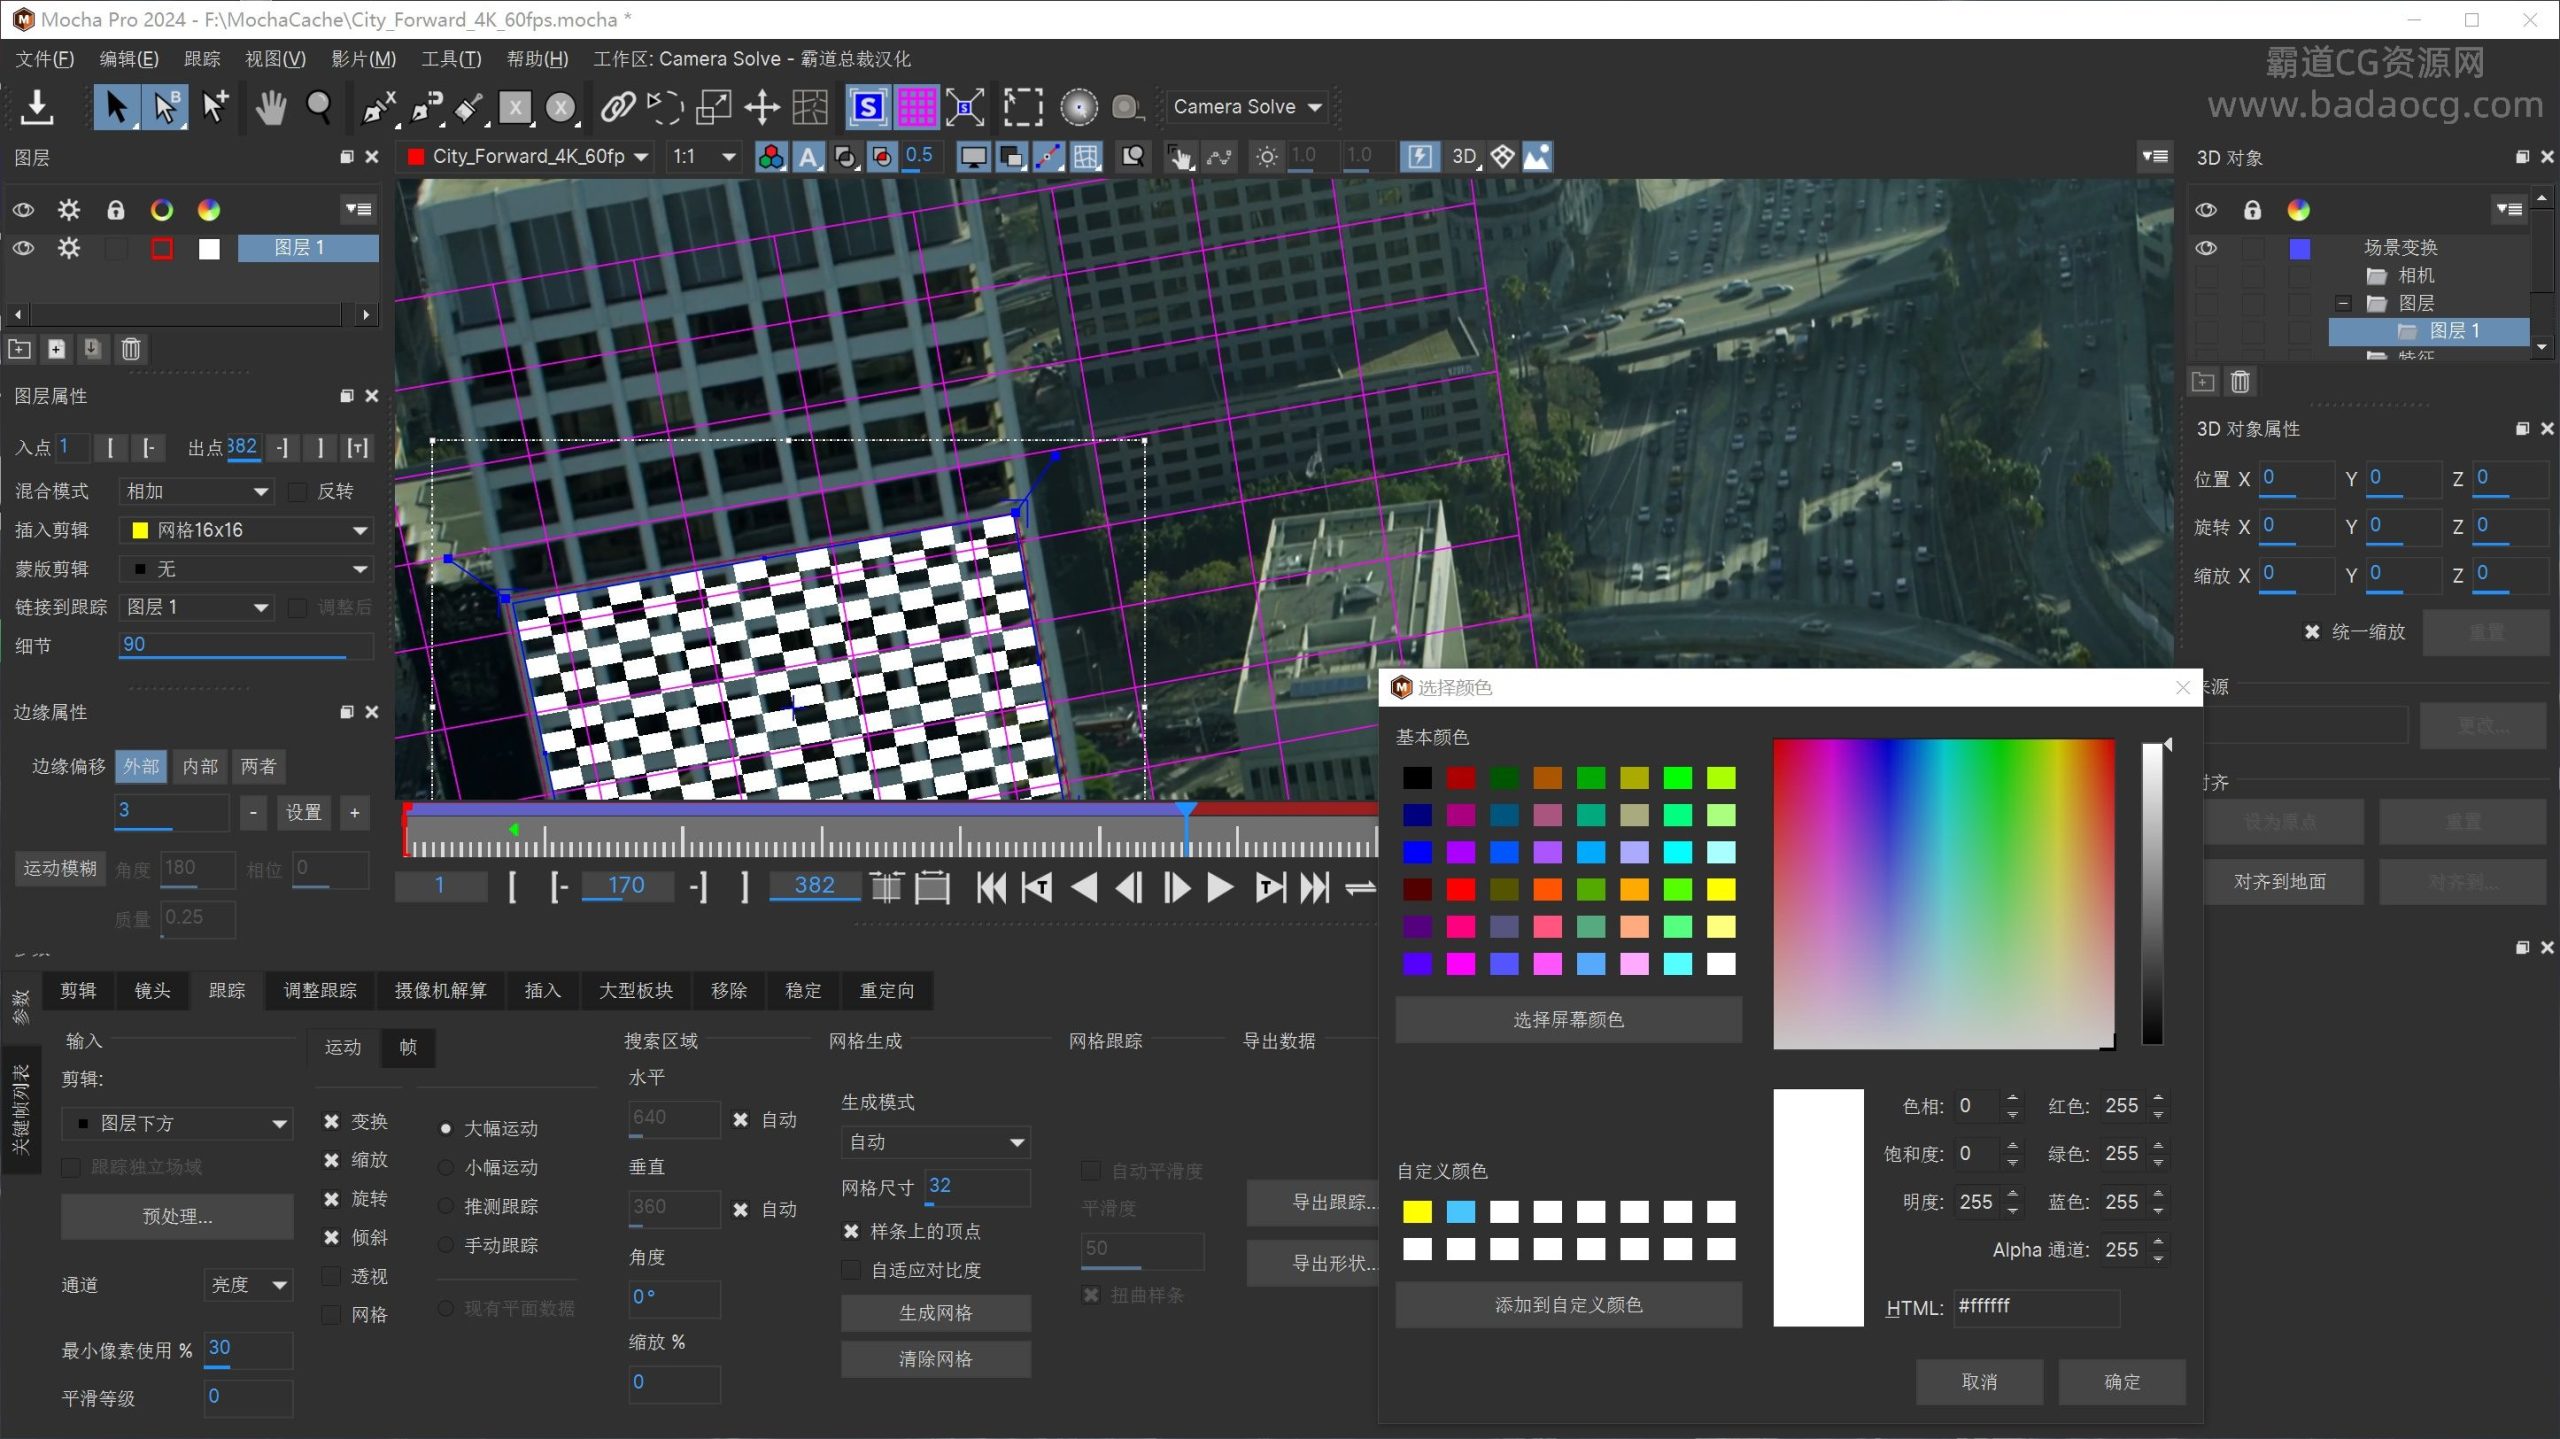The height and width of the screenshot is (1439, 2560).
Task: Click Play forward button
Action: click(1219, 887)
